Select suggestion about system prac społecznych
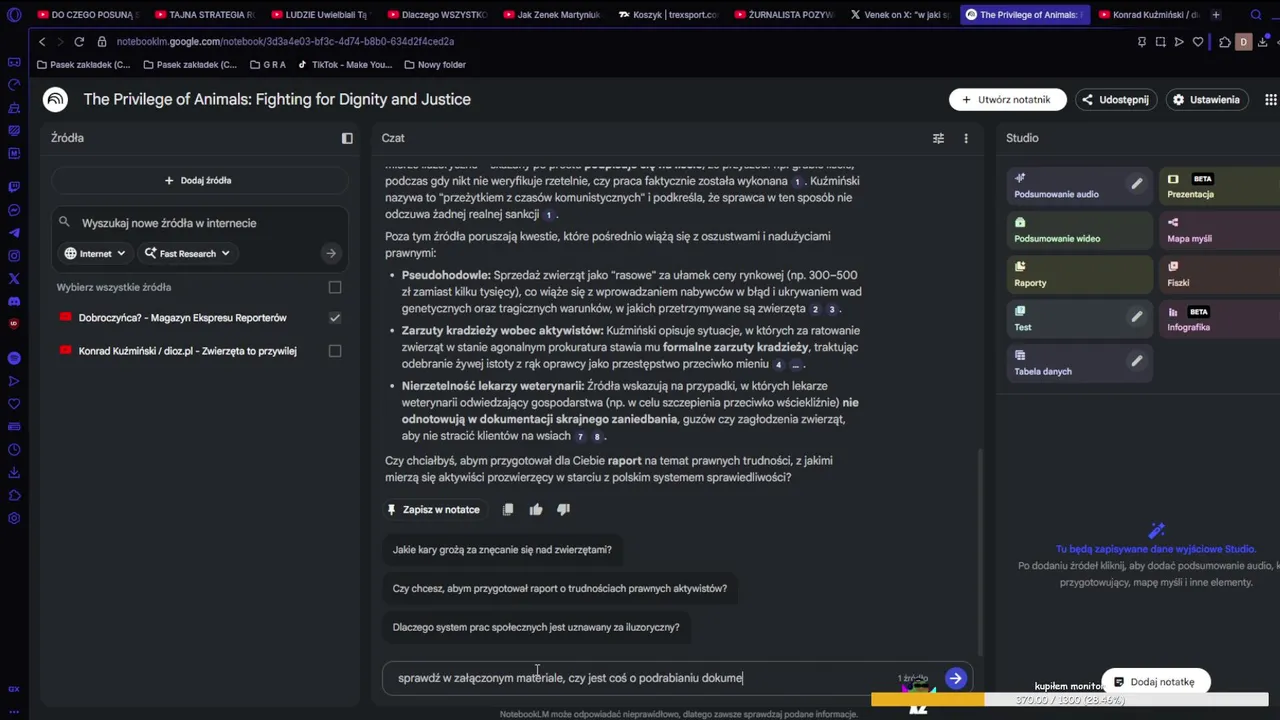 tap(536, 628)
